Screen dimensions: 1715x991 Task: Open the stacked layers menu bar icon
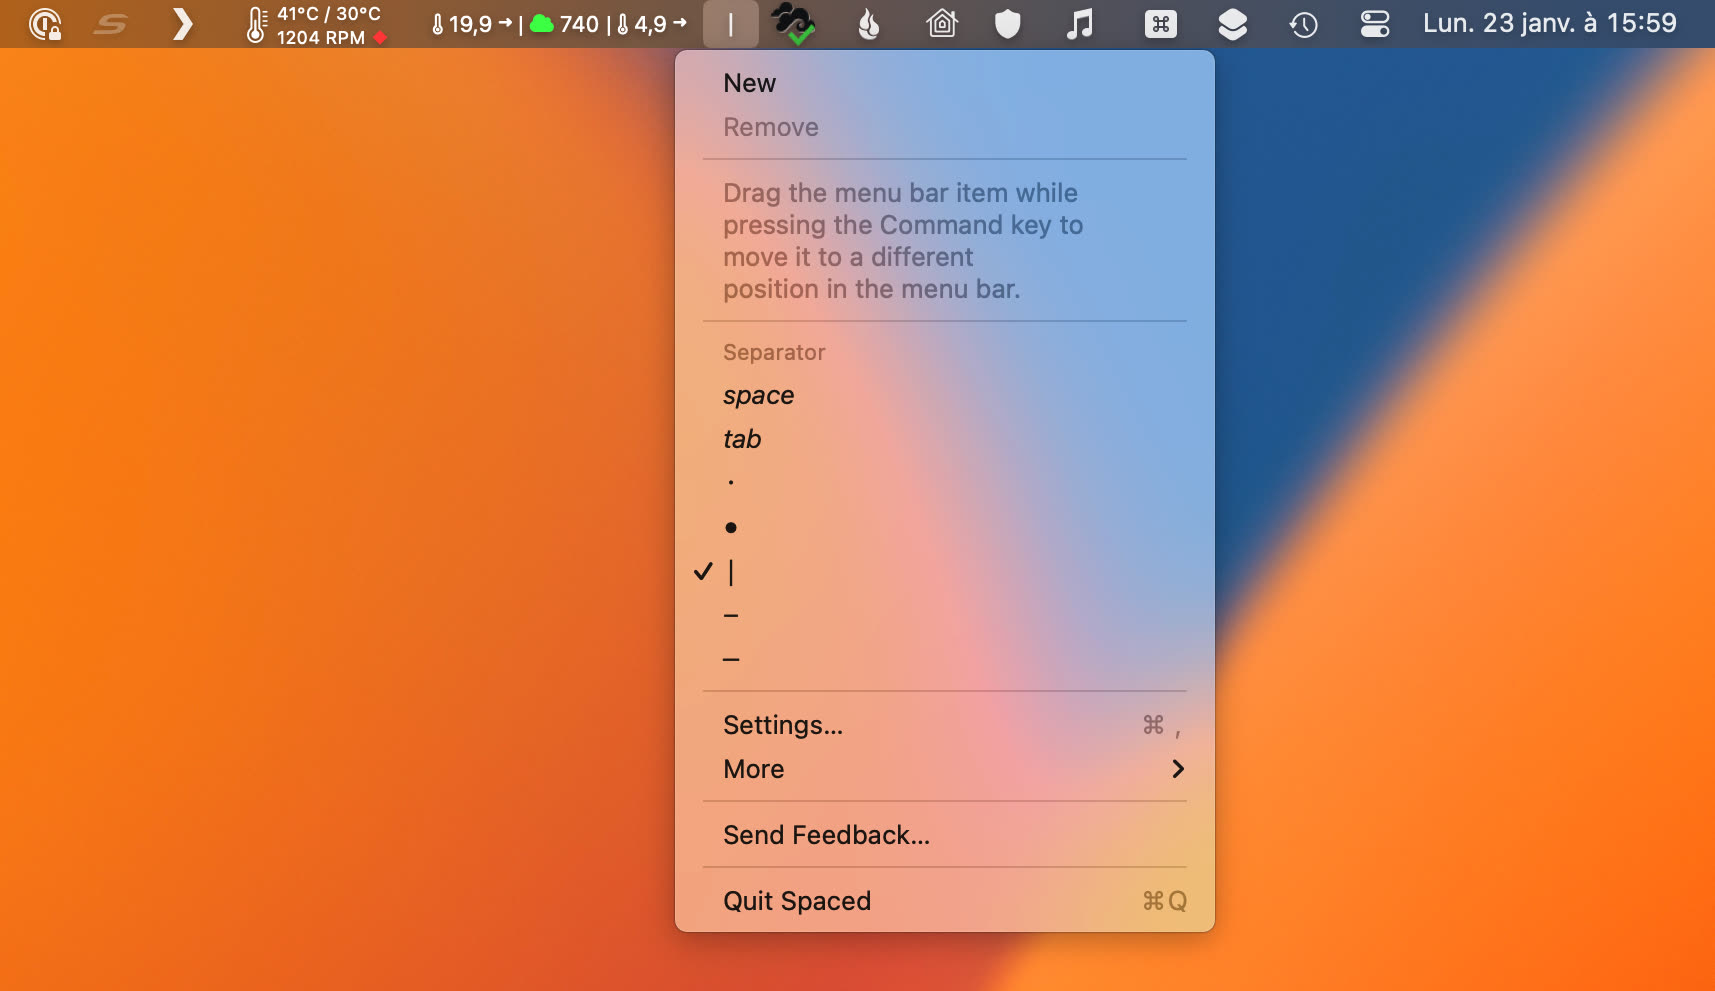tap(1233, 24)
